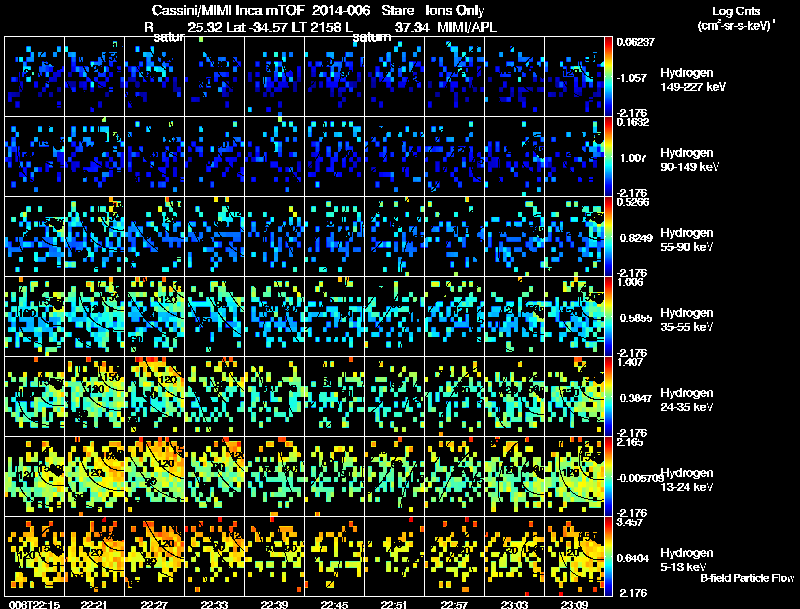800x609 pixels.
Task: Click the 2.165 maximum value of the 13-24 keV scale
Action: point(628,442)
